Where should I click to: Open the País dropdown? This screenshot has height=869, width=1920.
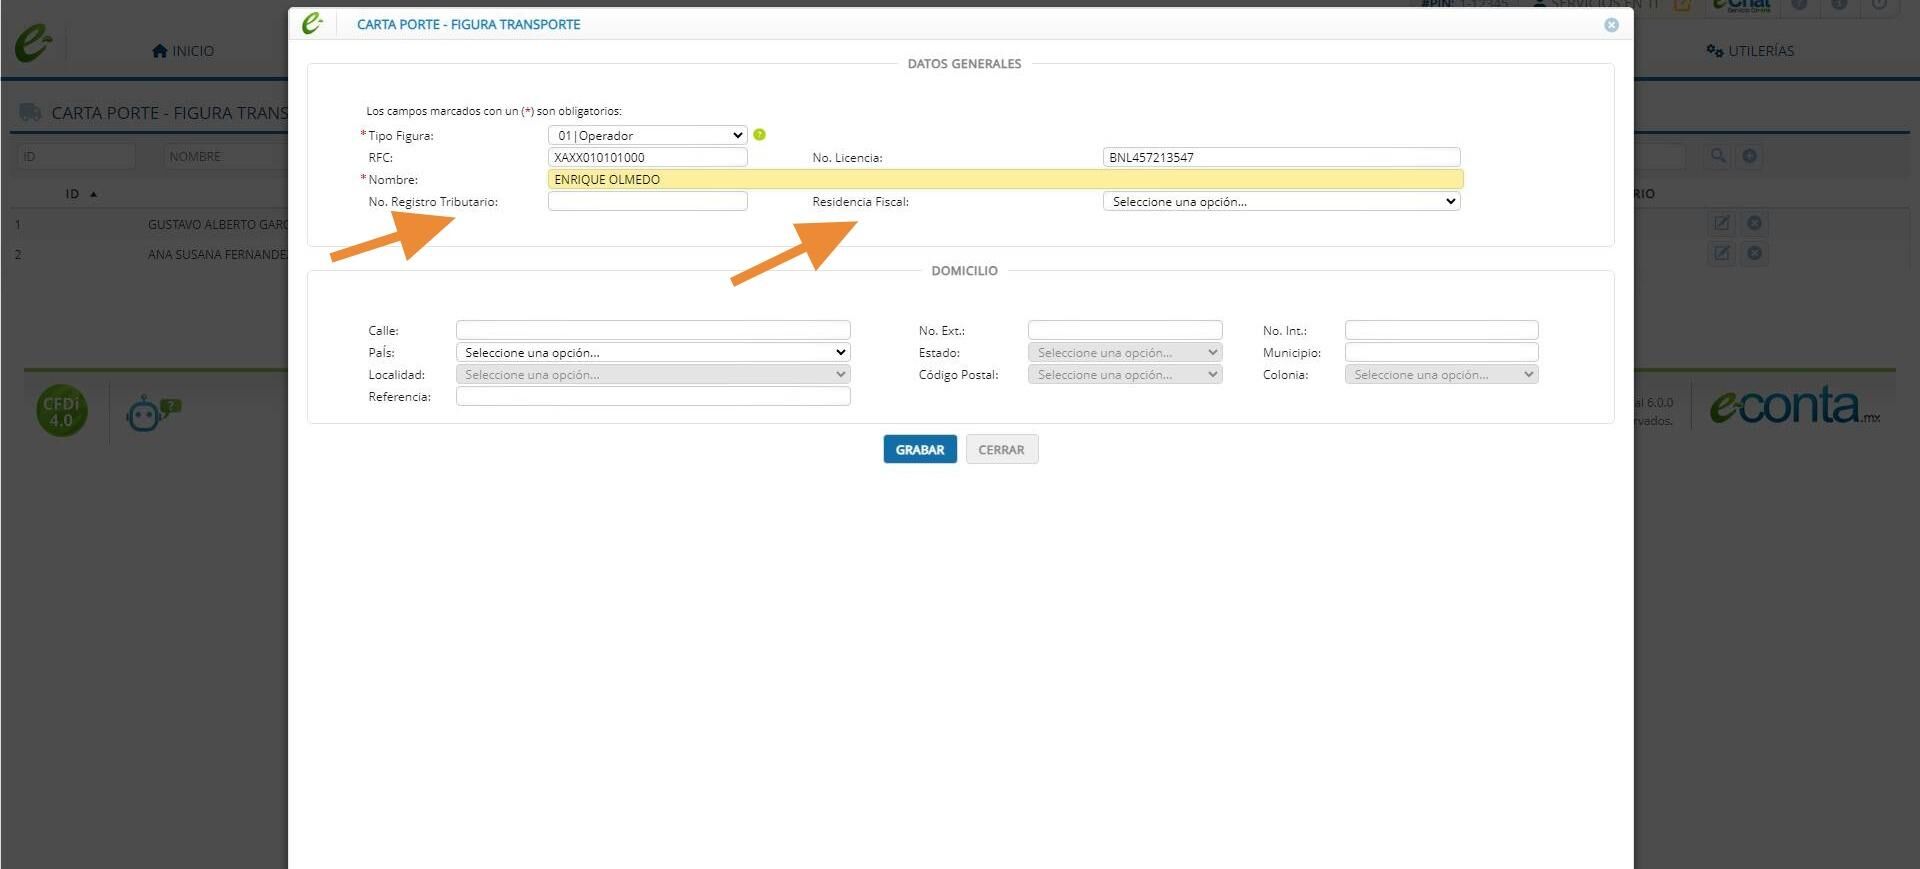point(653,352)
